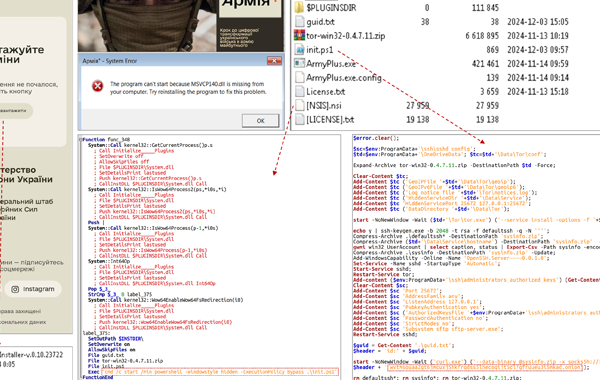Click the $error.clear(); line in PowerShell script

tap(376, 138)
